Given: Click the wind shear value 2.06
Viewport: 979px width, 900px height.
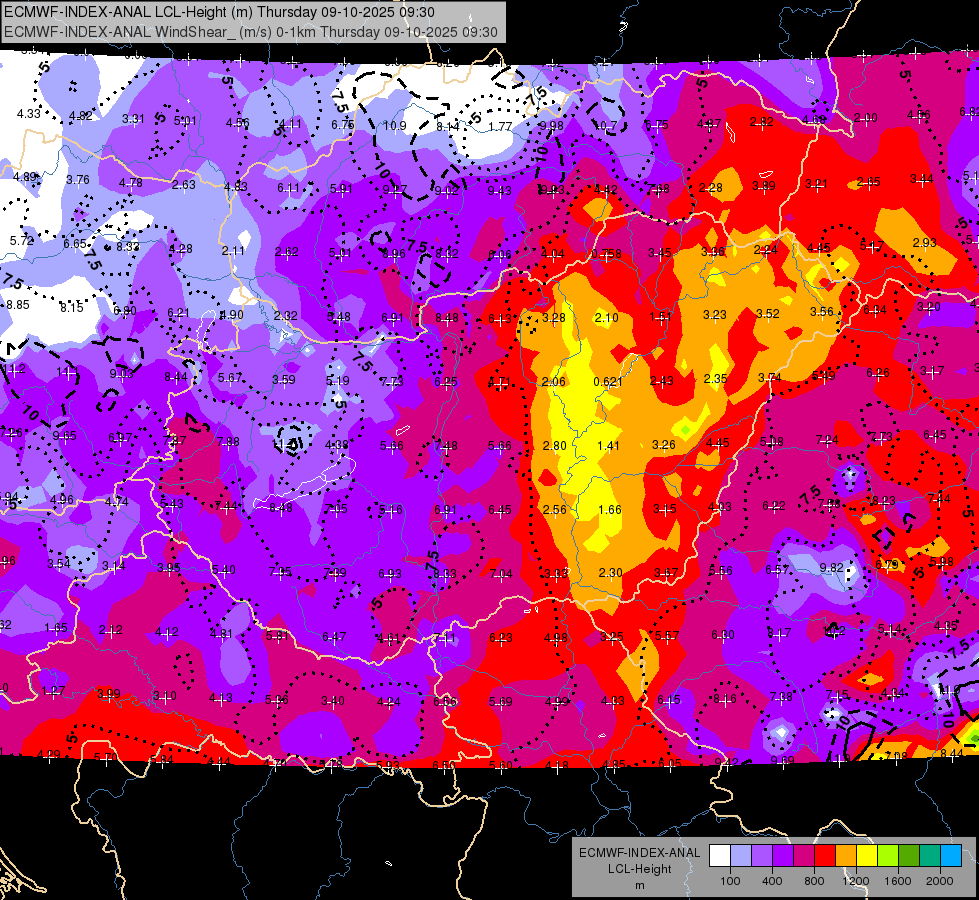Looking at the screenshot, I should point(553,382).
